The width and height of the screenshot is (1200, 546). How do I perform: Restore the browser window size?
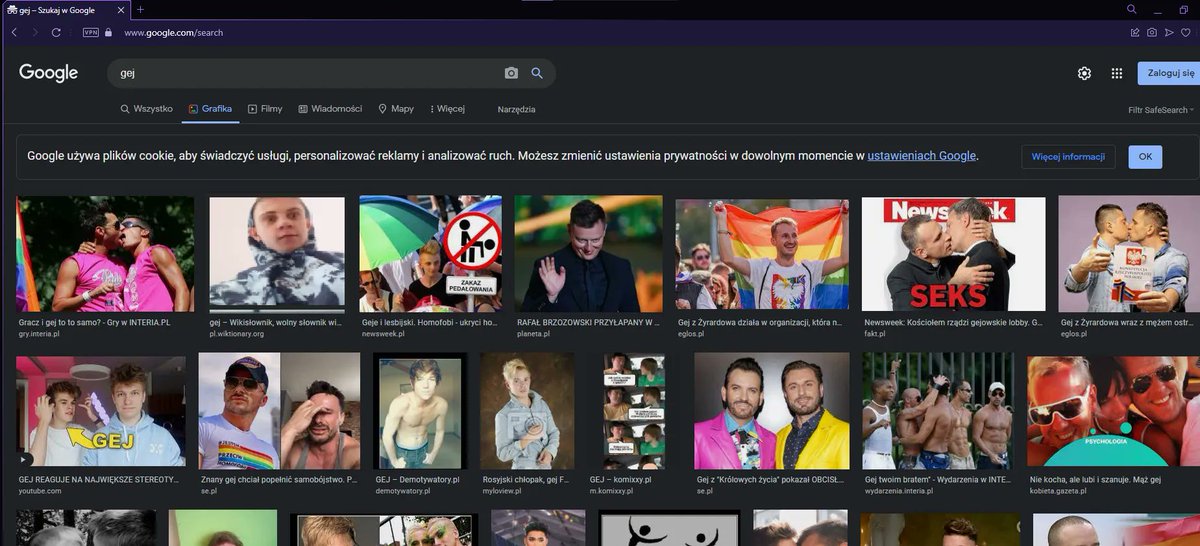point(1184,9)
